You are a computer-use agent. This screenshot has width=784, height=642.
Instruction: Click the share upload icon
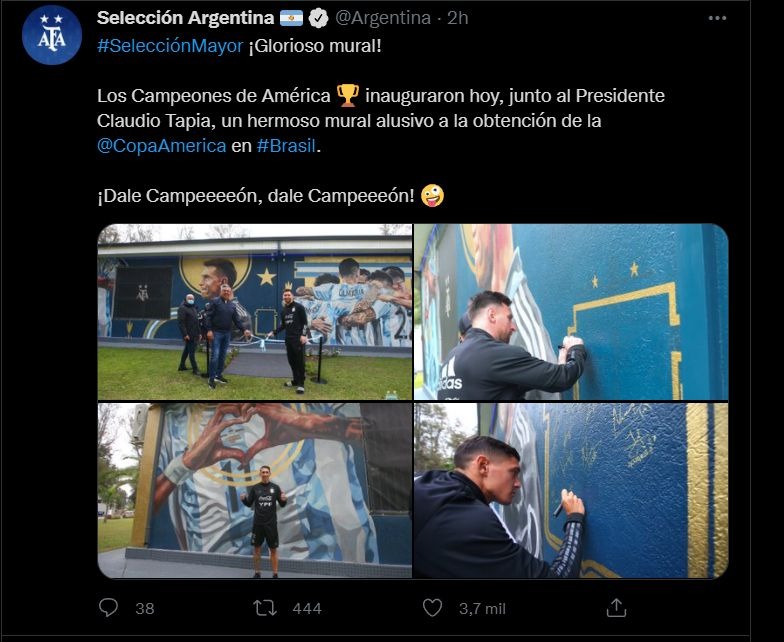click(616, 608)
